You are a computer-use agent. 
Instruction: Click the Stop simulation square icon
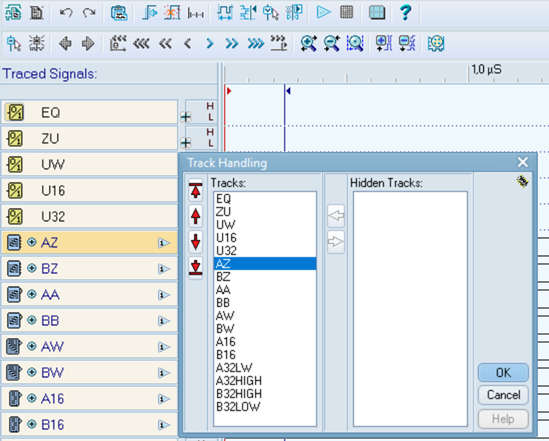(347, 12)
